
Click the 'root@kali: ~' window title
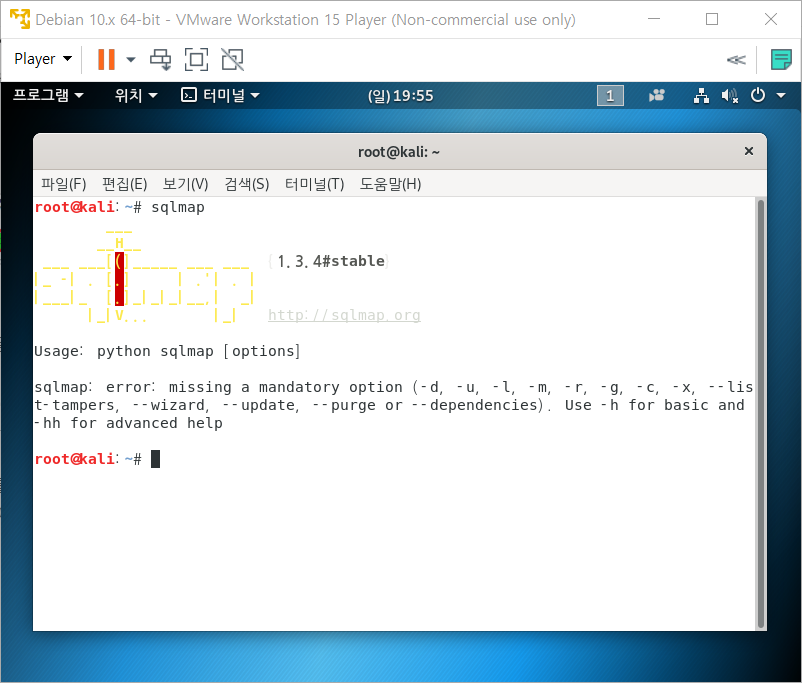click(x=399, y=152)
